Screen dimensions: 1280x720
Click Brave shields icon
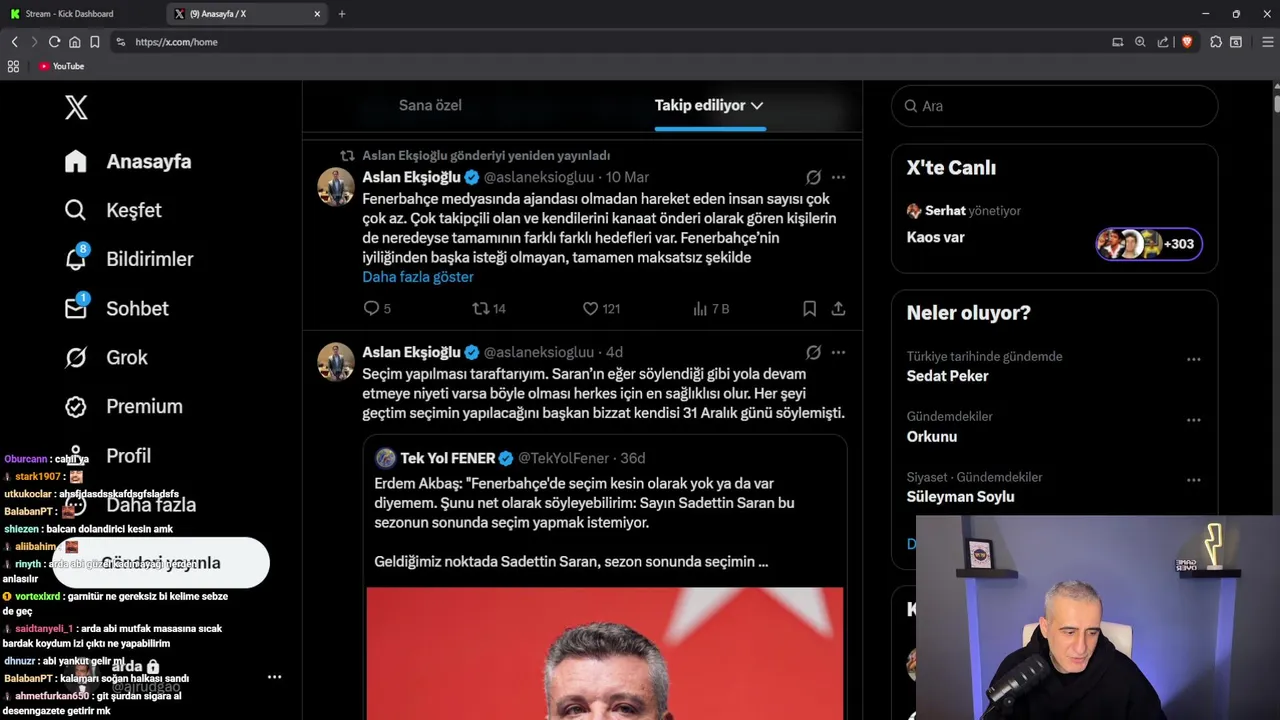[1187, 42]
